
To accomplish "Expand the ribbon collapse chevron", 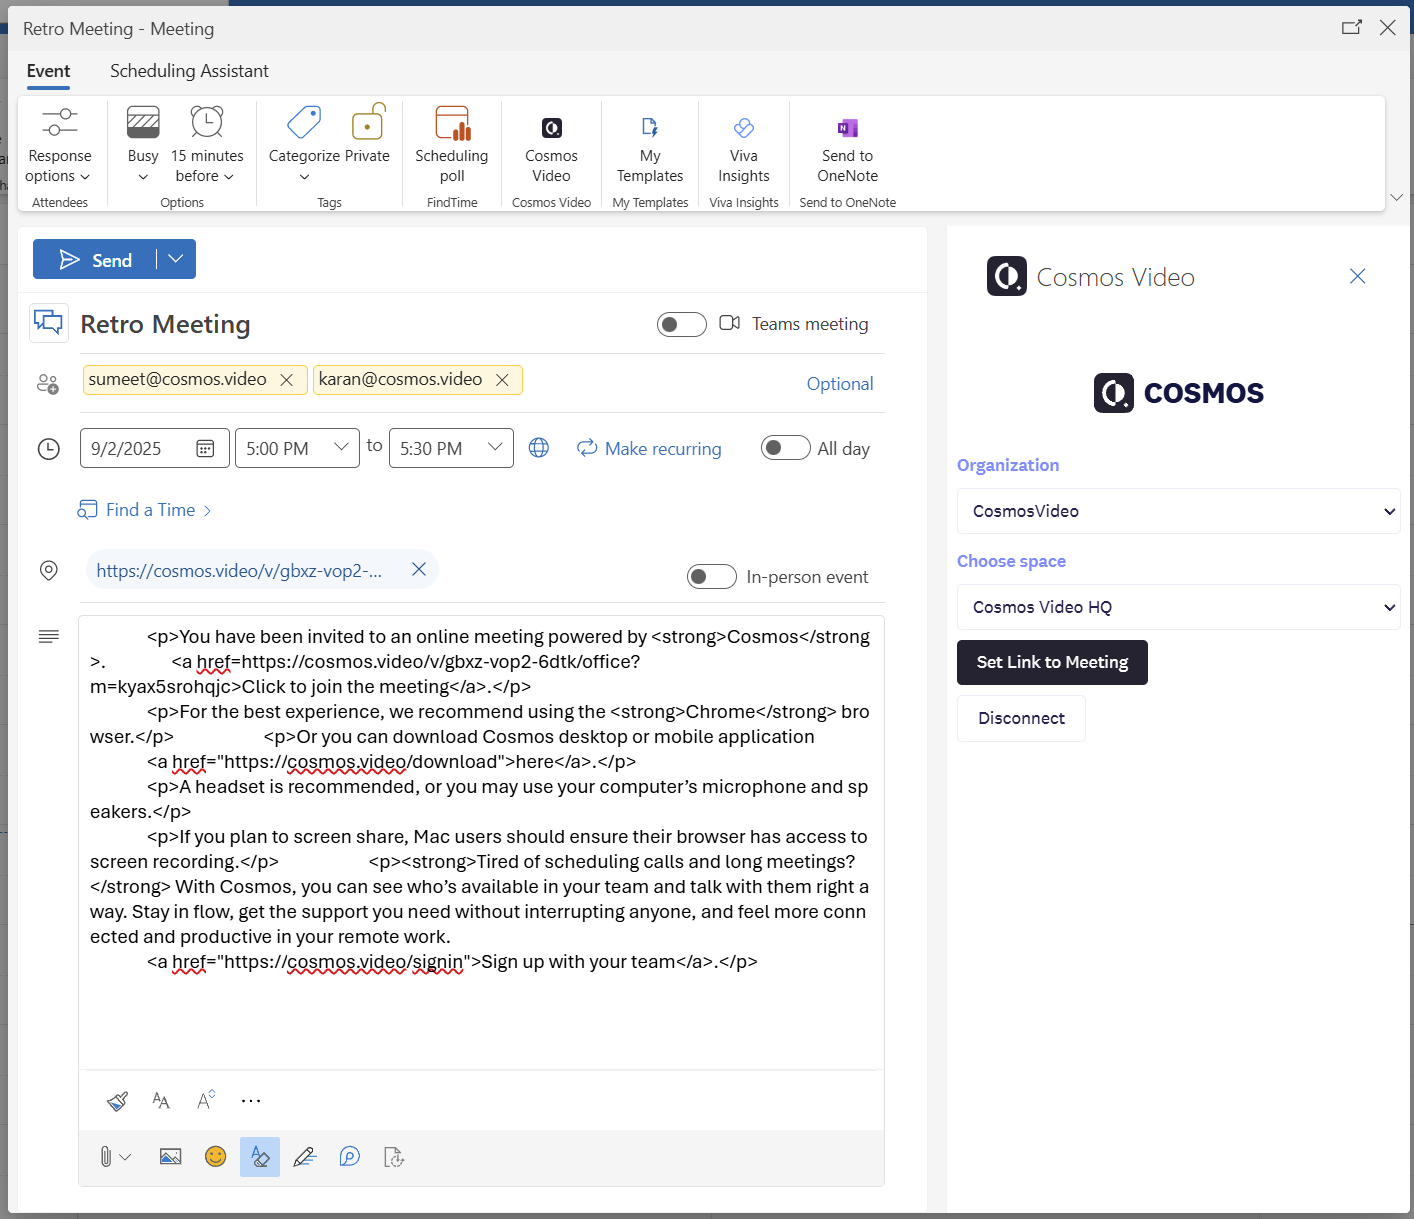I will (1397, 197).
